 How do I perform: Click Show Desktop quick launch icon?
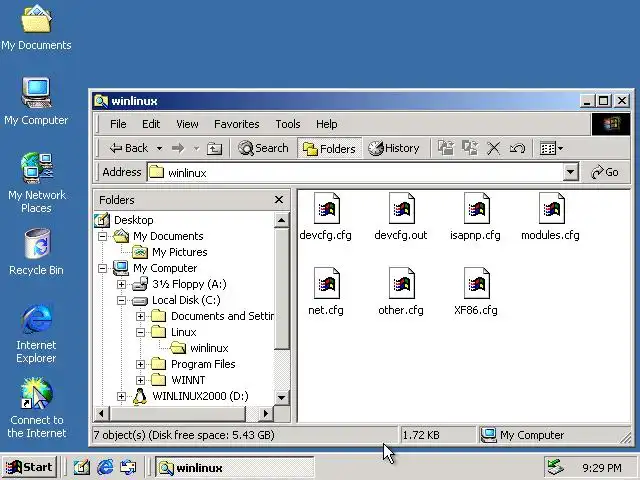click(82, 467)
